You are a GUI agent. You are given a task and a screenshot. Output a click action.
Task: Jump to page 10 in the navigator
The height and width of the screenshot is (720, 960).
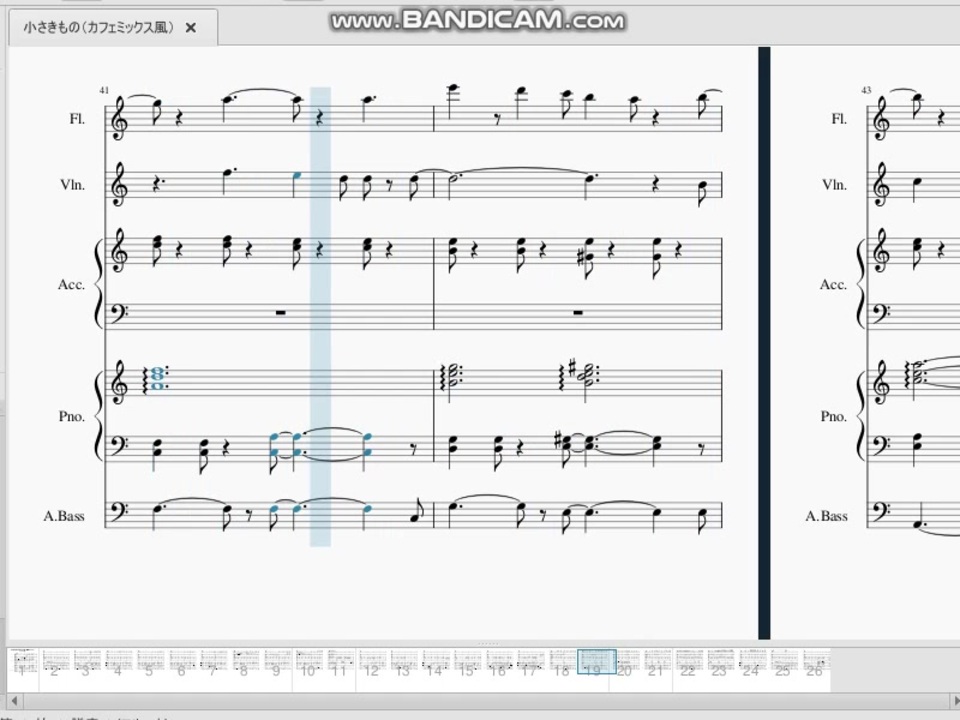tap(308, 662)
